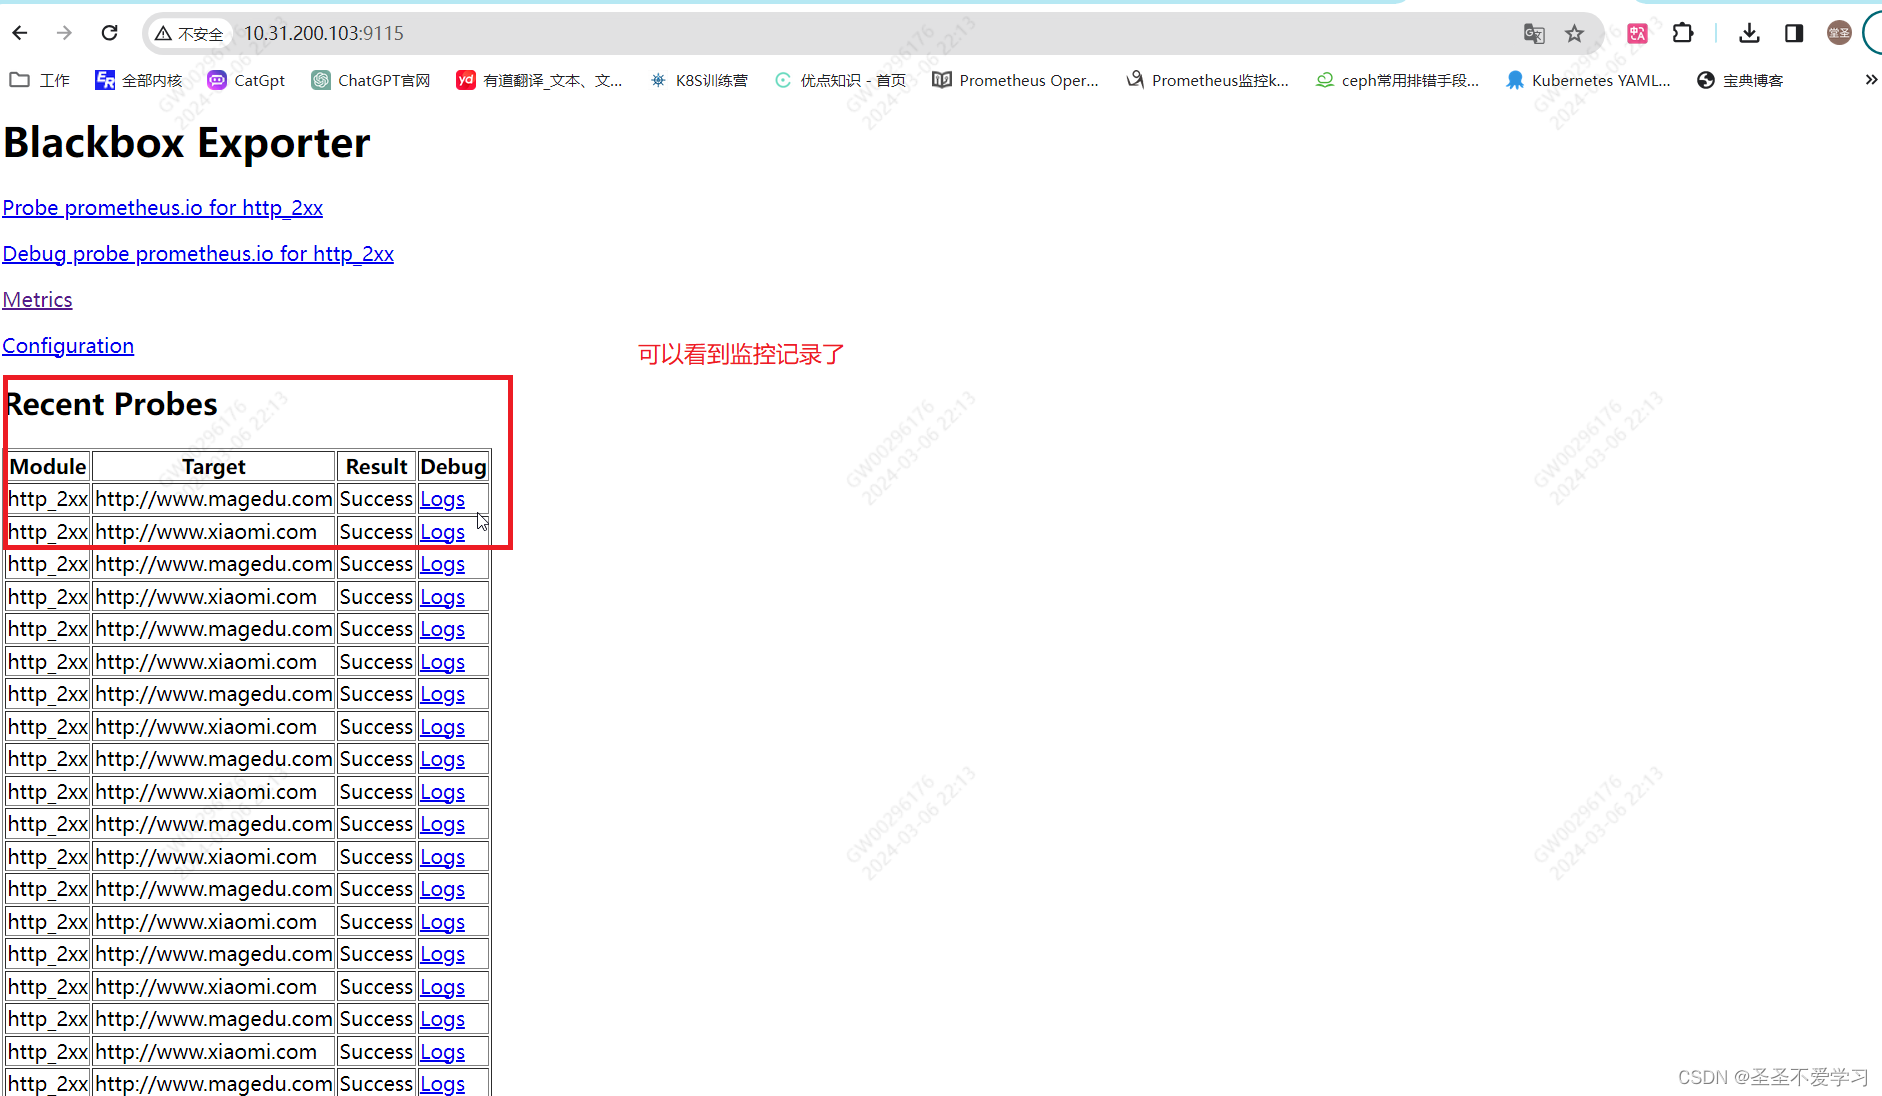Open the Kubernetes YAML... bookmark
The height and width of the screenshot is (1096, 1882).
(x=1588, y=80)
